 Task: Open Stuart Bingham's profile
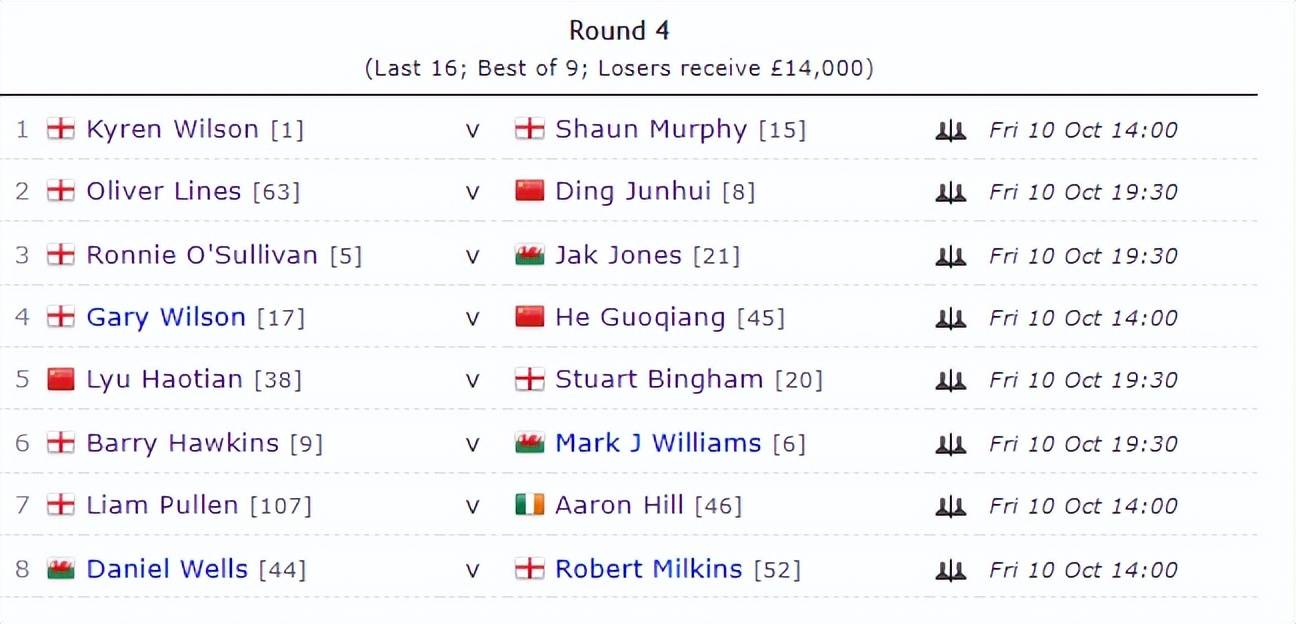point(659,379)
